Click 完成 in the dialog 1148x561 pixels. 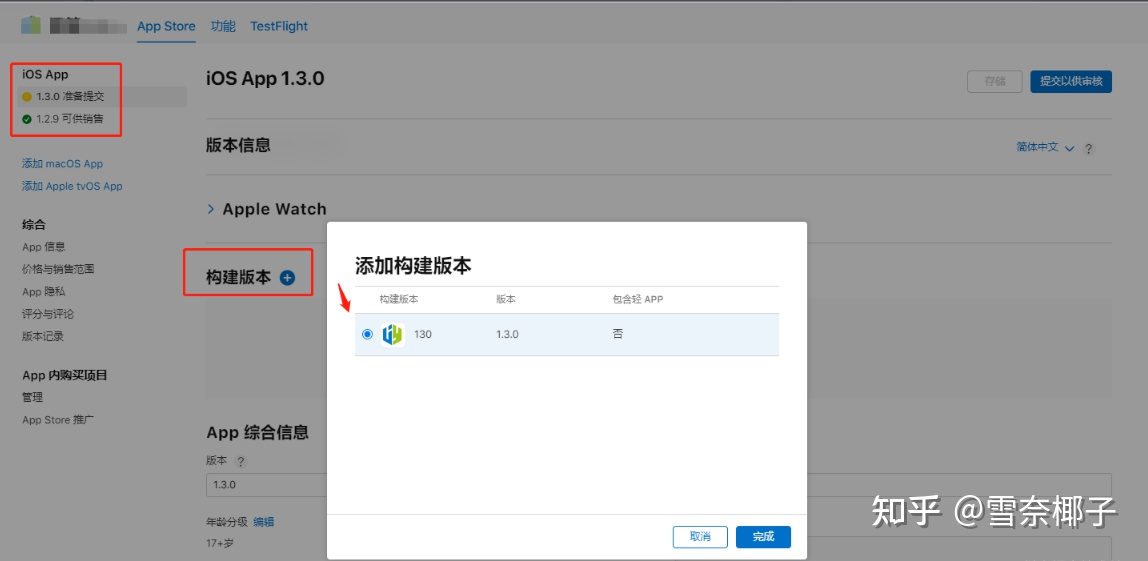pyautogui.click(x=763, y=537)
